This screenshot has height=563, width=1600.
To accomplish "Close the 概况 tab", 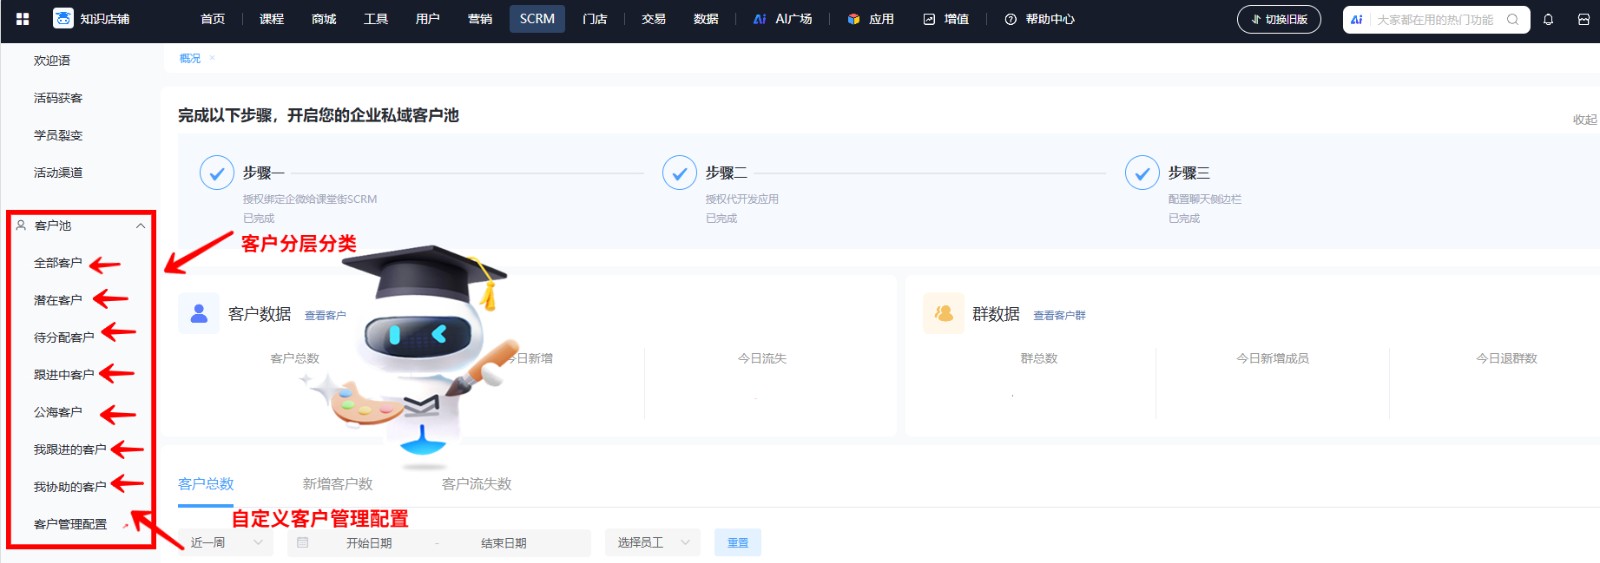I will [x=212, y=58].
